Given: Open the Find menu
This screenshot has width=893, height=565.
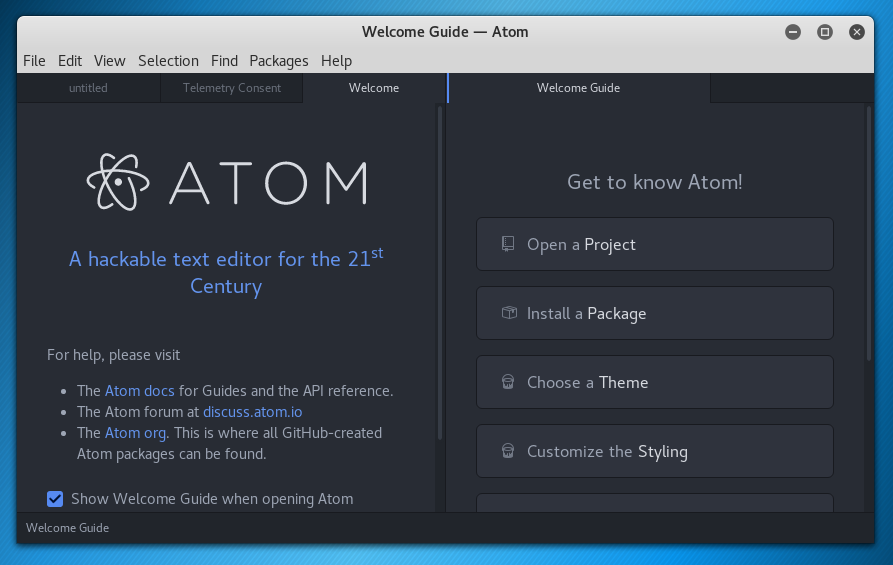Looking at the screenshot, I should click(224, 61).
